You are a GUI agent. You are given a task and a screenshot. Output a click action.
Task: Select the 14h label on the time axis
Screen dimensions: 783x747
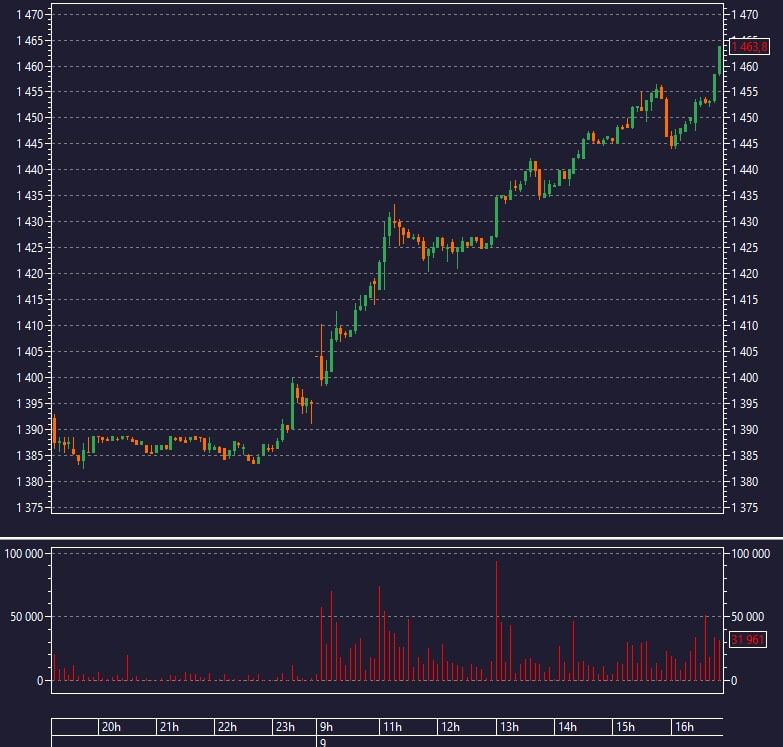567,727
